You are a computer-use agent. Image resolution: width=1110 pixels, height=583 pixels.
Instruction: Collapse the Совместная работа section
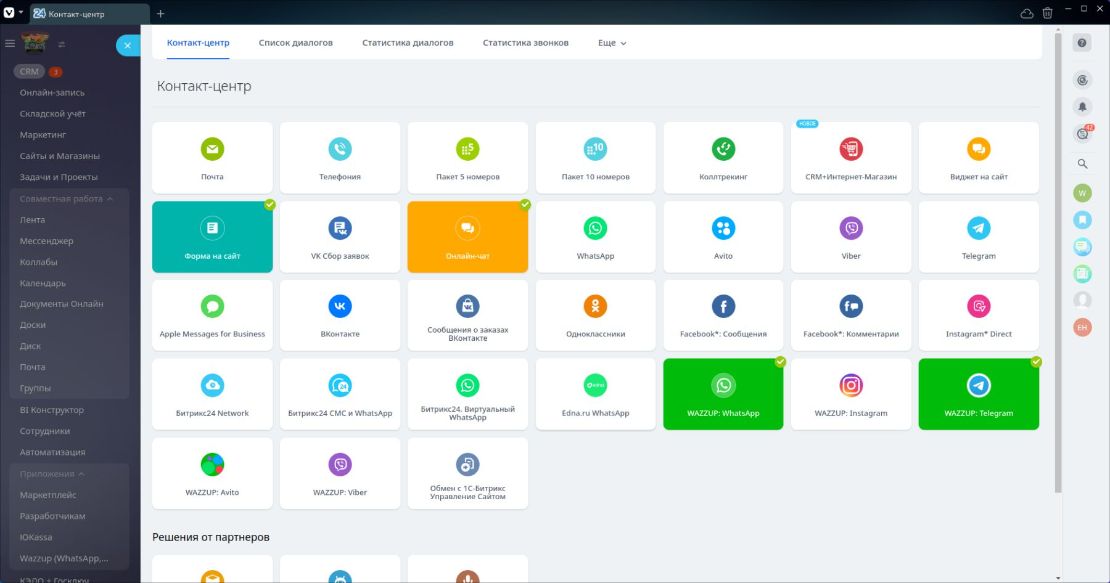[66, 199]
